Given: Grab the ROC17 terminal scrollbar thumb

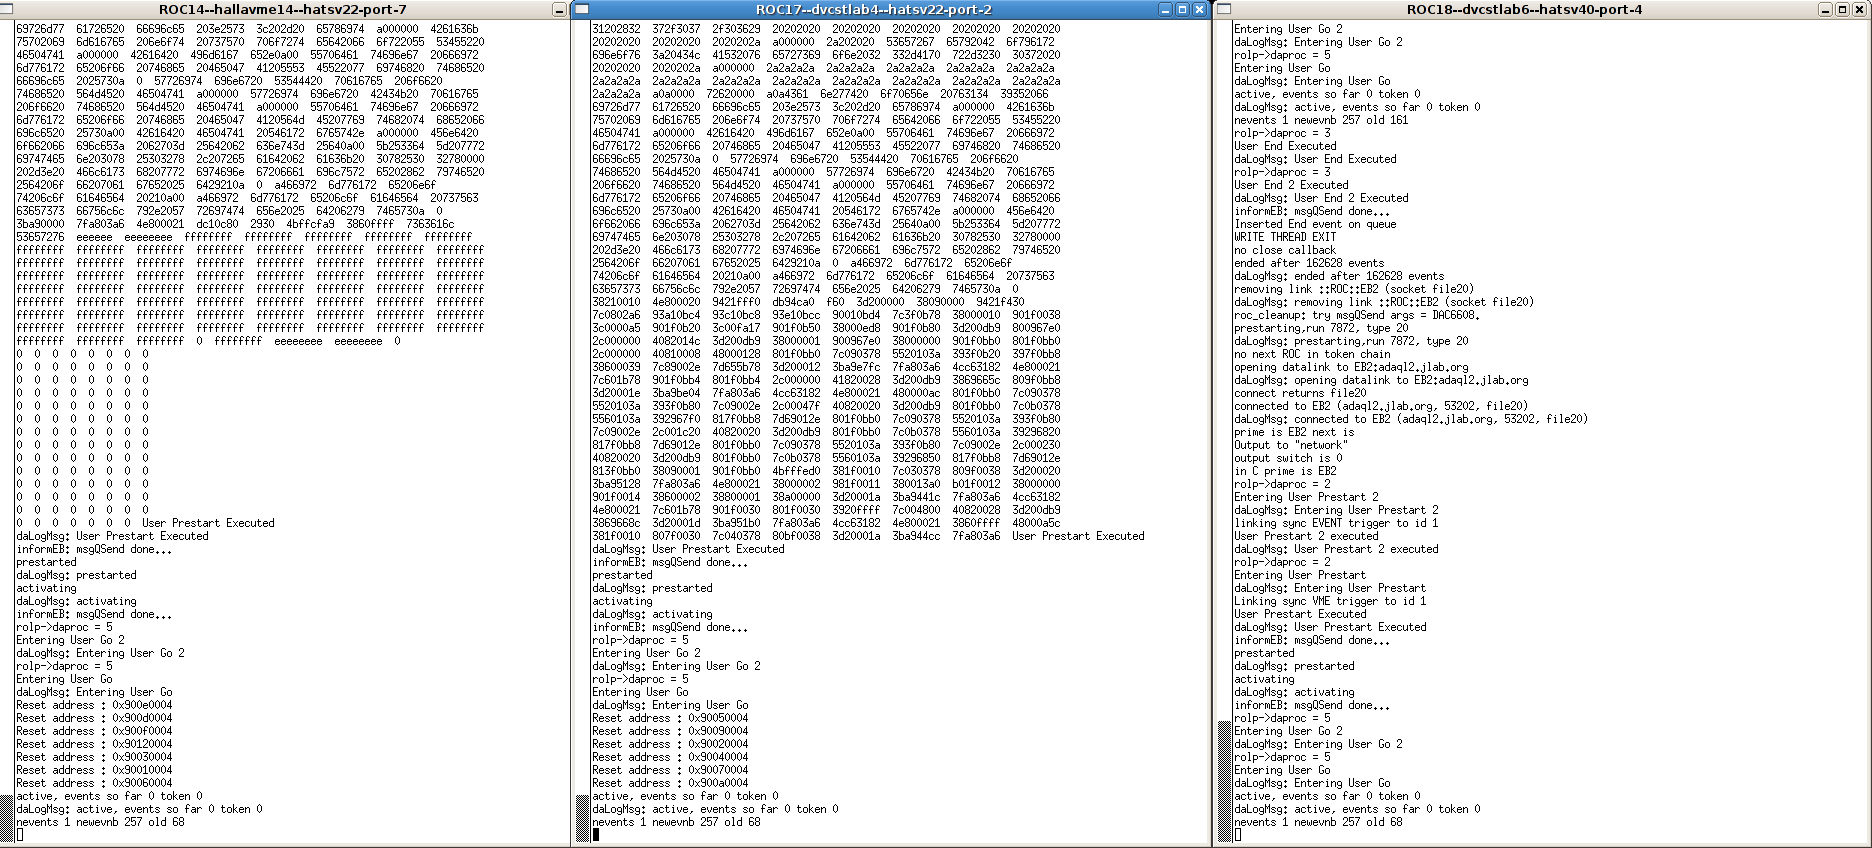Looking at the screenshot, I should click(582, 819).
